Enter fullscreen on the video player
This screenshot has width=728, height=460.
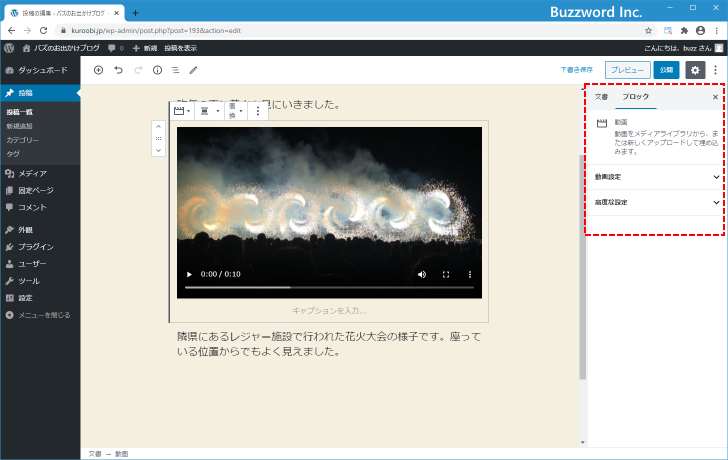[446, 274]
